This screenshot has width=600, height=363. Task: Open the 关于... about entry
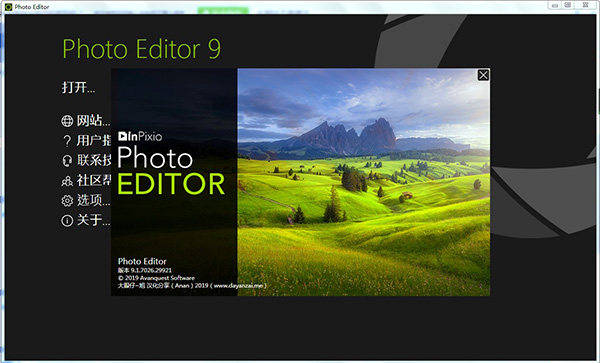tap(93, 220)
